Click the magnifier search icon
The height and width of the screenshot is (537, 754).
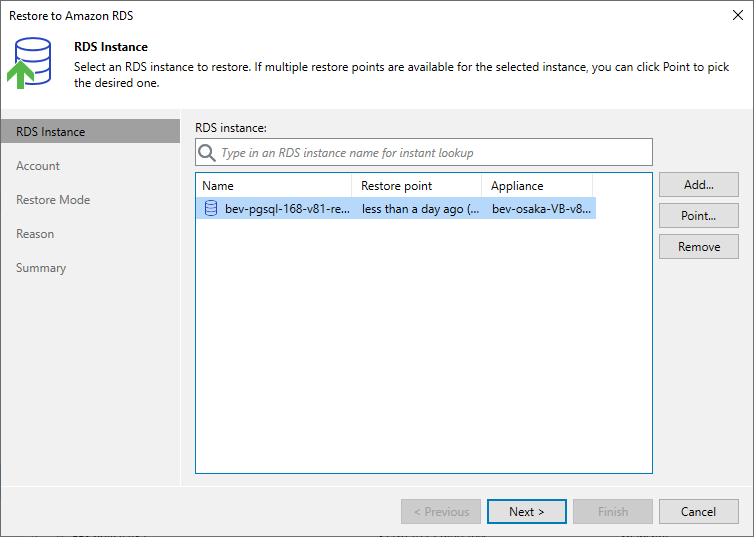pos(207,153)
